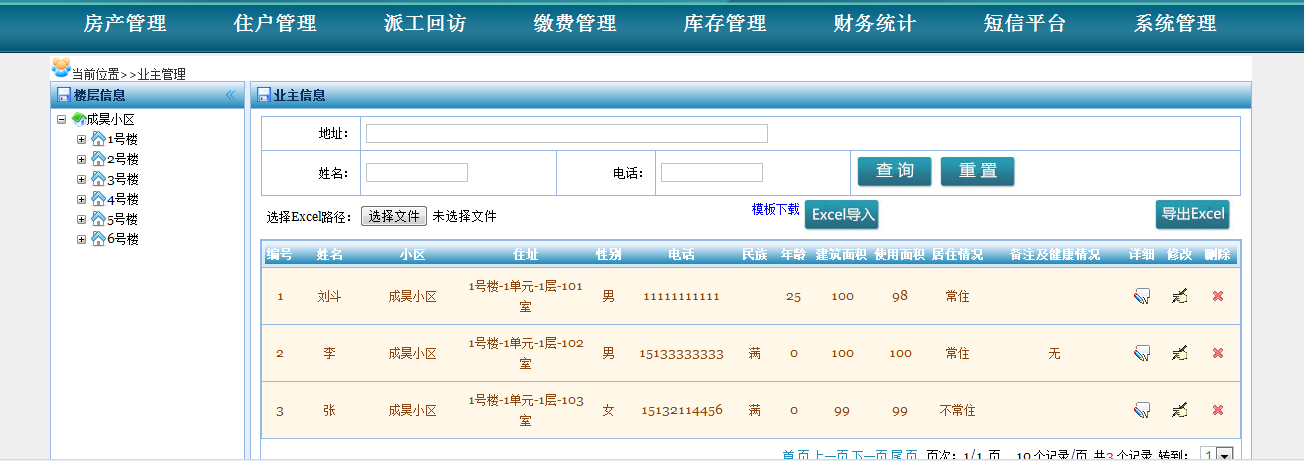Click the address 1号楼-1单元-1层-101室
Viewport: 1304px width, 461px height.
pos(525,296)
